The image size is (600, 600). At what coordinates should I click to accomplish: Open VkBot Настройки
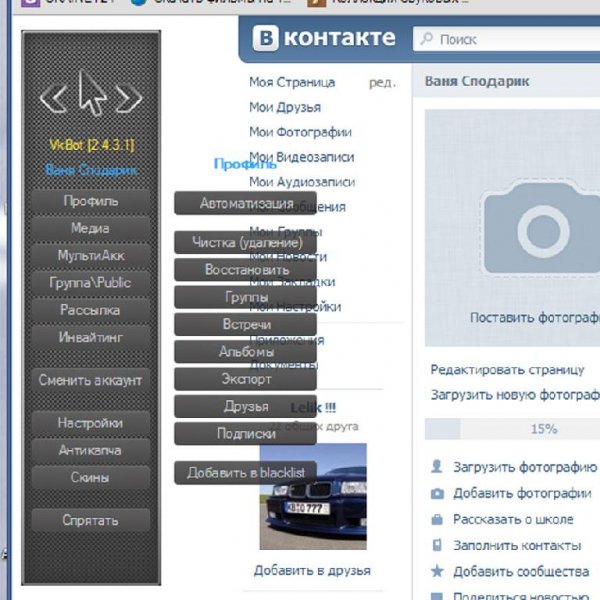(x=91, y=423)
